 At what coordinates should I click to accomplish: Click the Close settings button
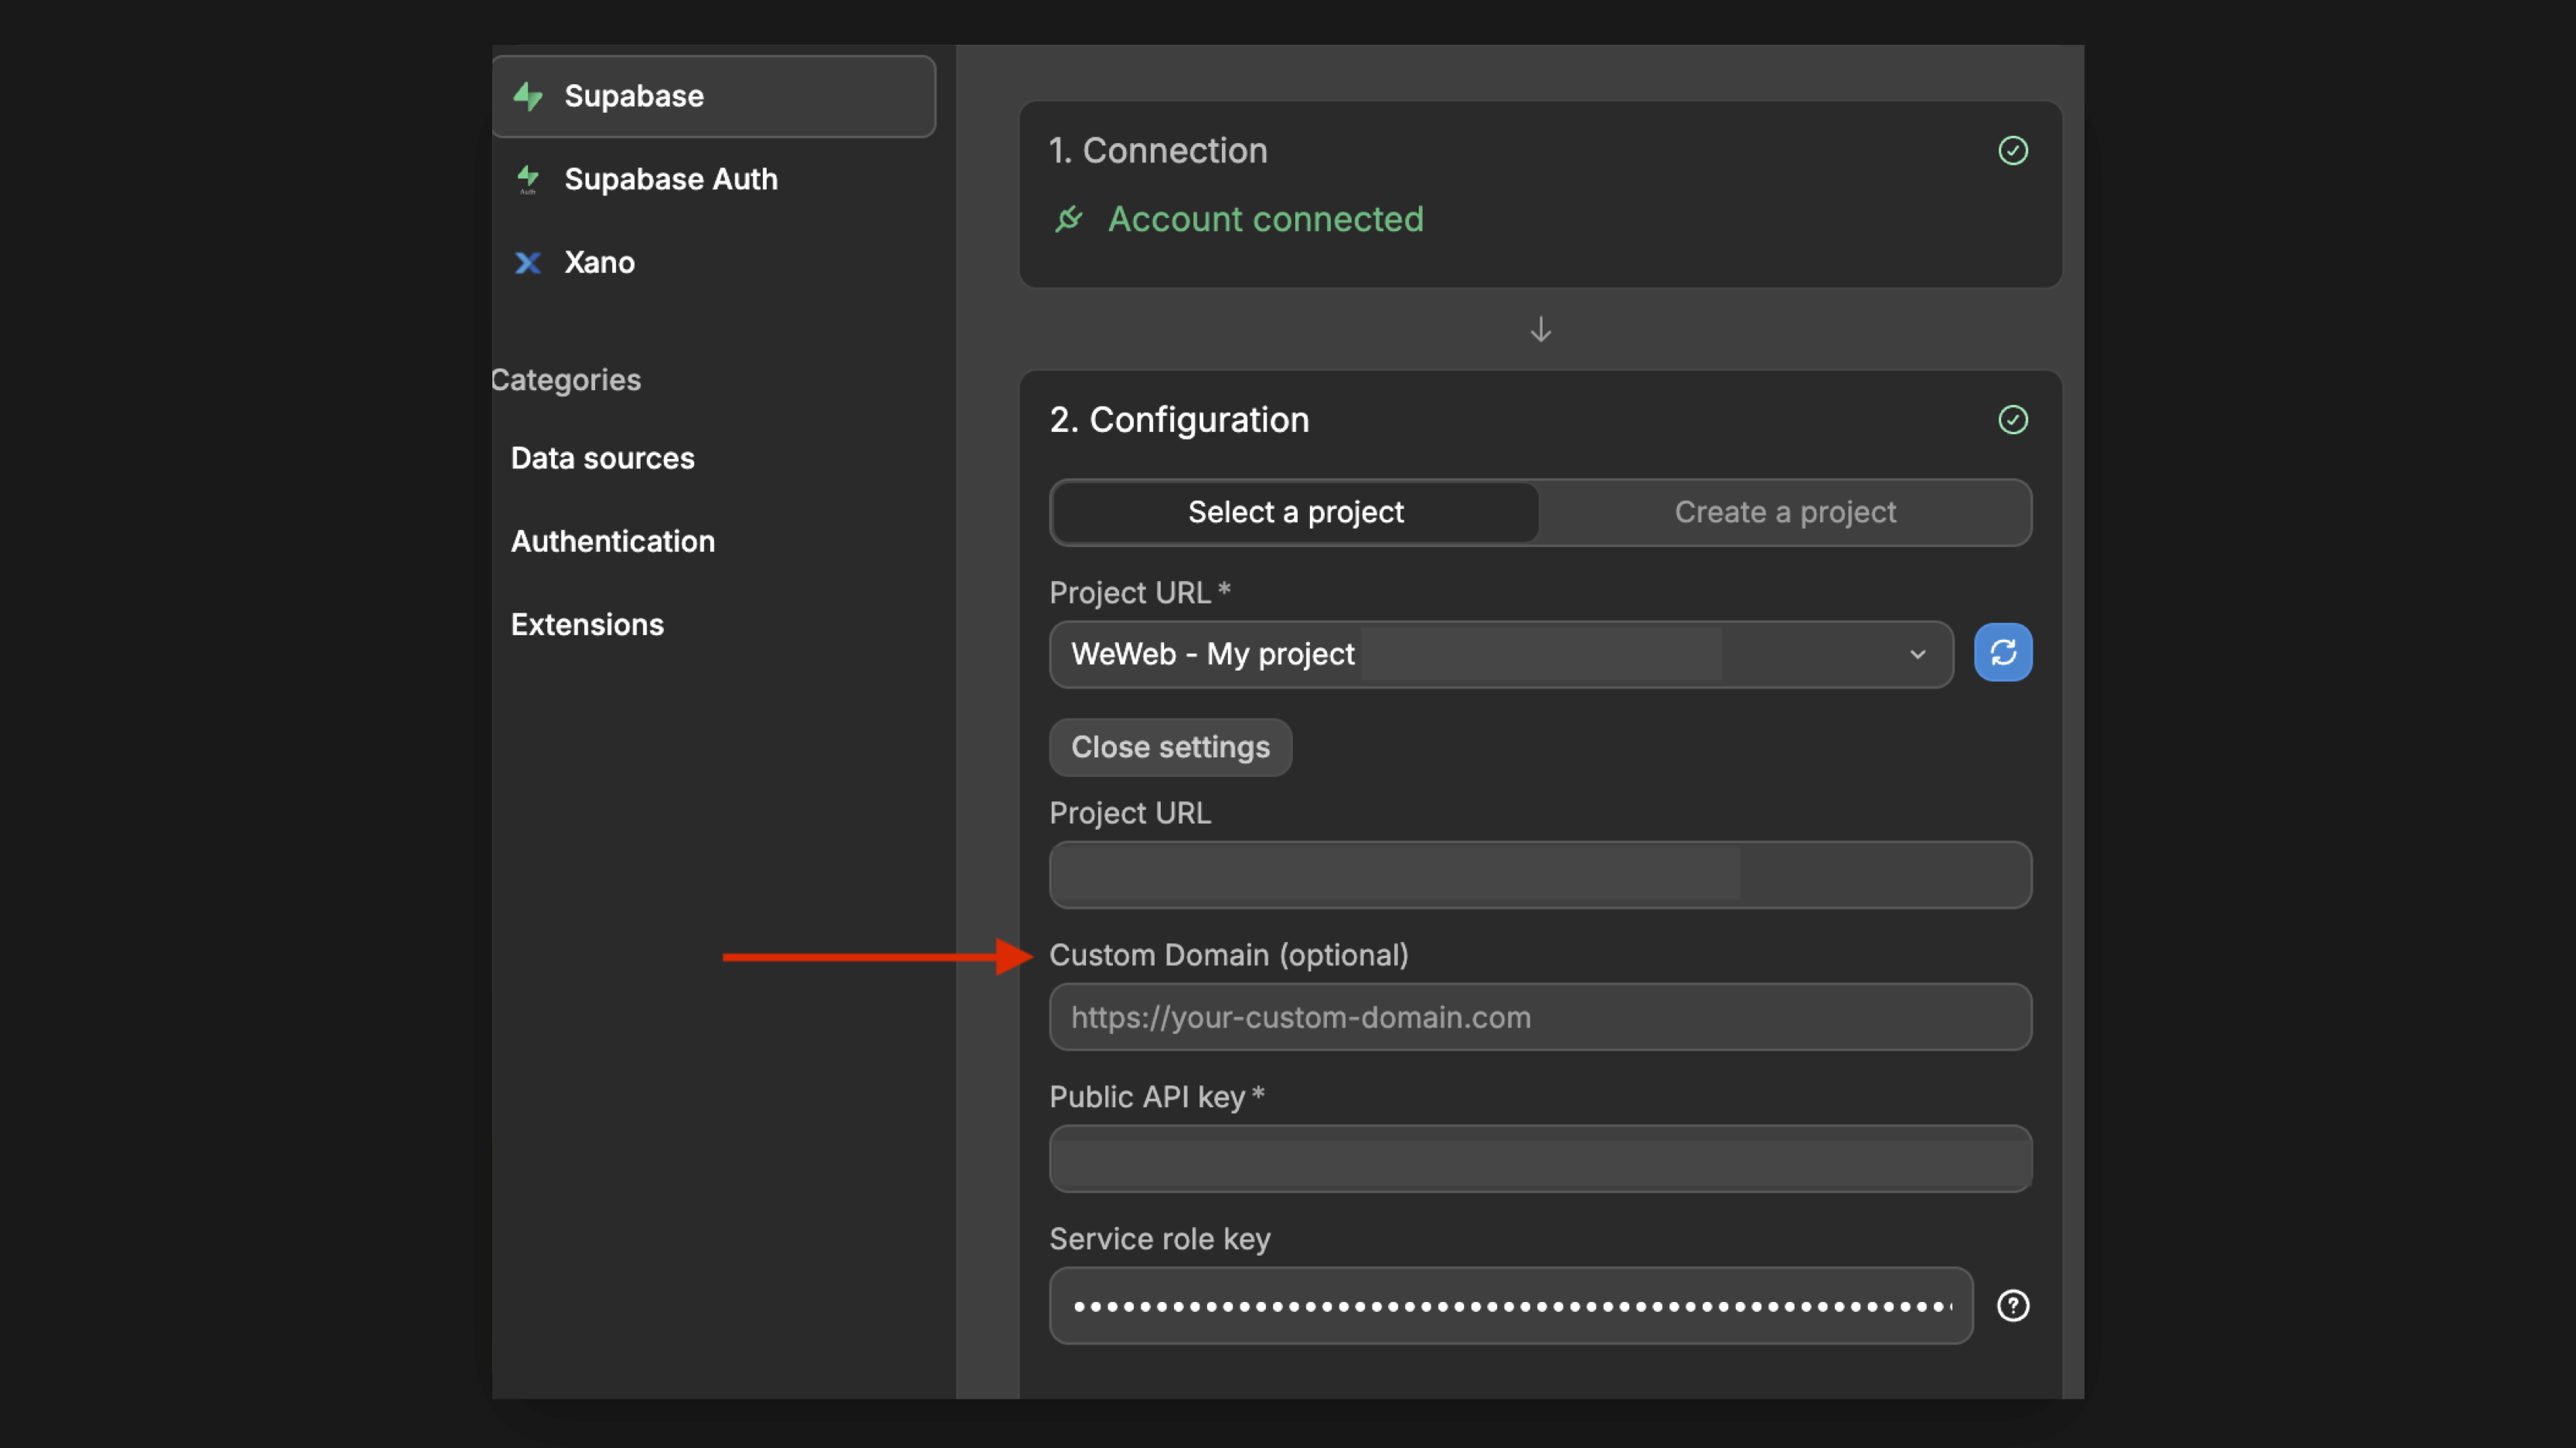(1170, 748)
